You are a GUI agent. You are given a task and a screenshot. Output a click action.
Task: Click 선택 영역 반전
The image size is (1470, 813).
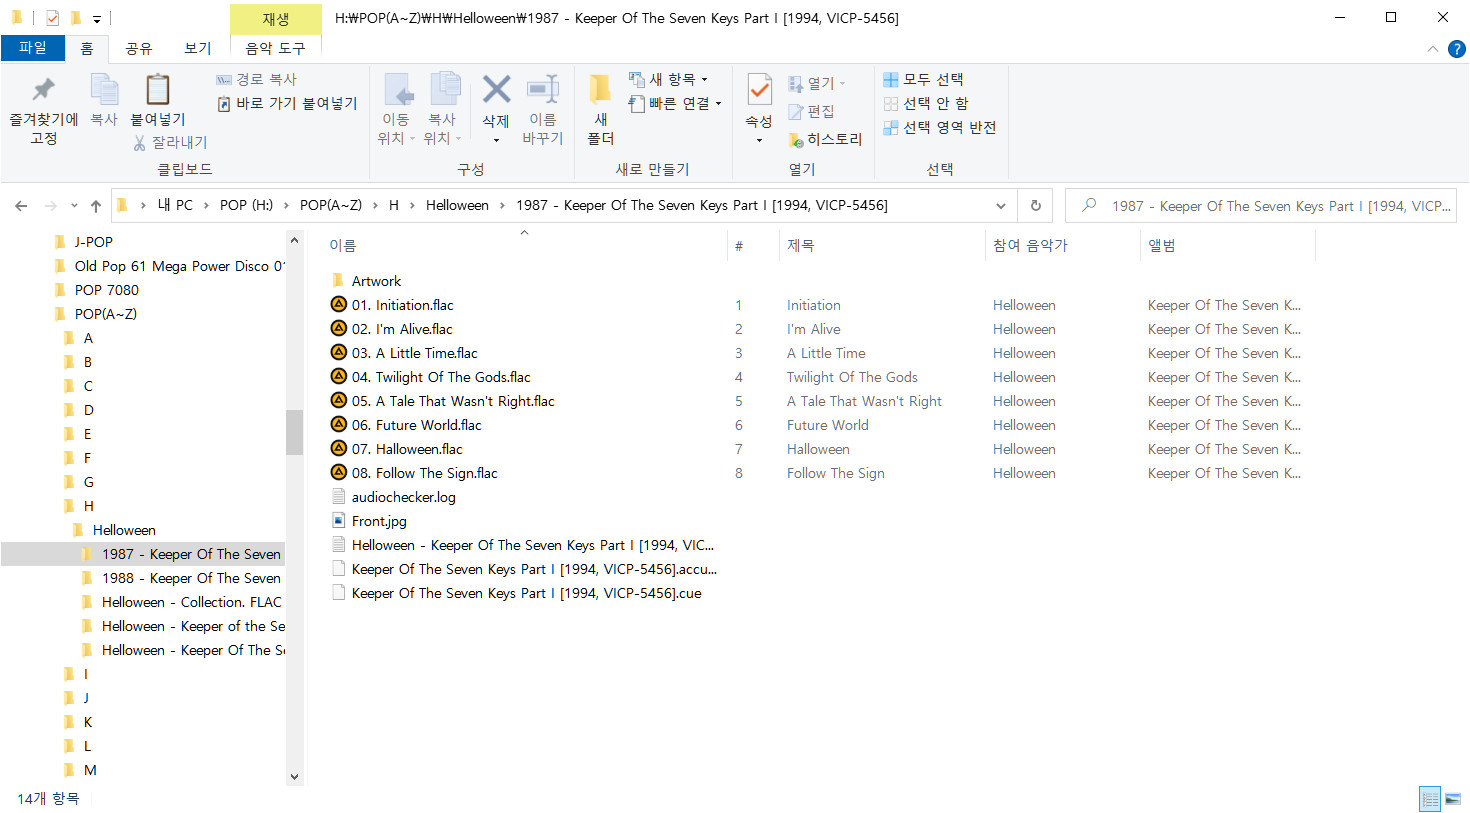[940, 127]
